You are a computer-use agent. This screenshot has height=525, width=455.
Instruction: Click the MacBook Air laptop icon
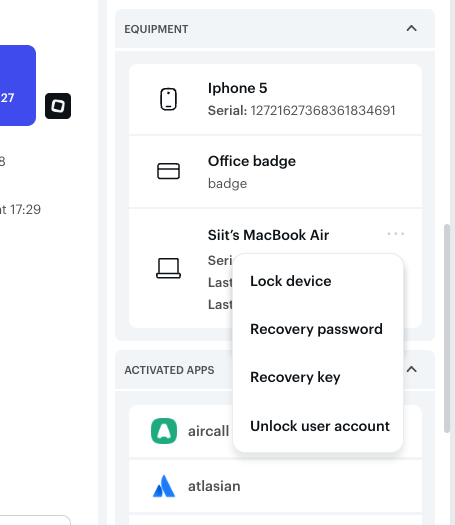[168, 268]
